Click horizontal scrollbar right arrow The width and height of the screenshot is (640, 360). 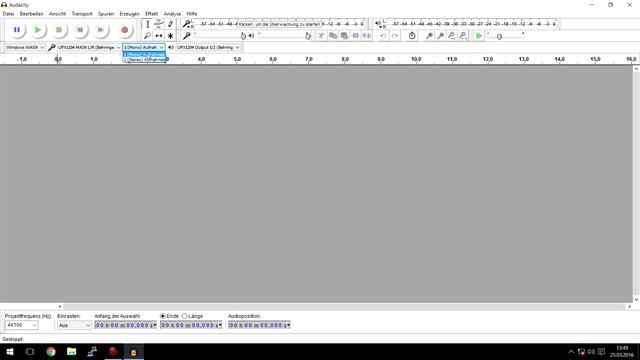click(629, 306)
